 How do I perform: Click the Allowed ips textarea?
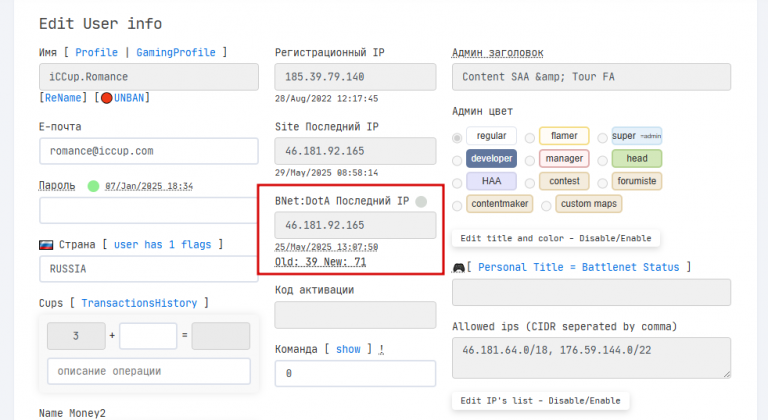(x=591, y=358)
